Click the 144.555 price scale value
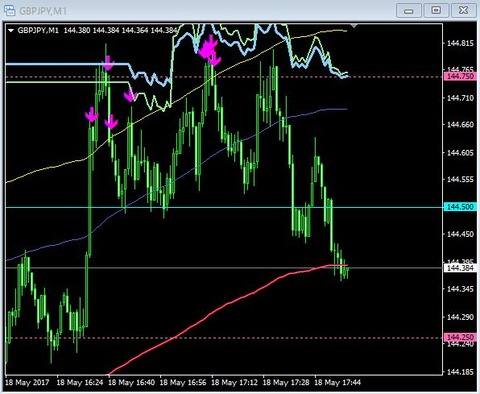The width and height of the screenshot is (480, 394). pyautogui.click(x=460, y=180)
